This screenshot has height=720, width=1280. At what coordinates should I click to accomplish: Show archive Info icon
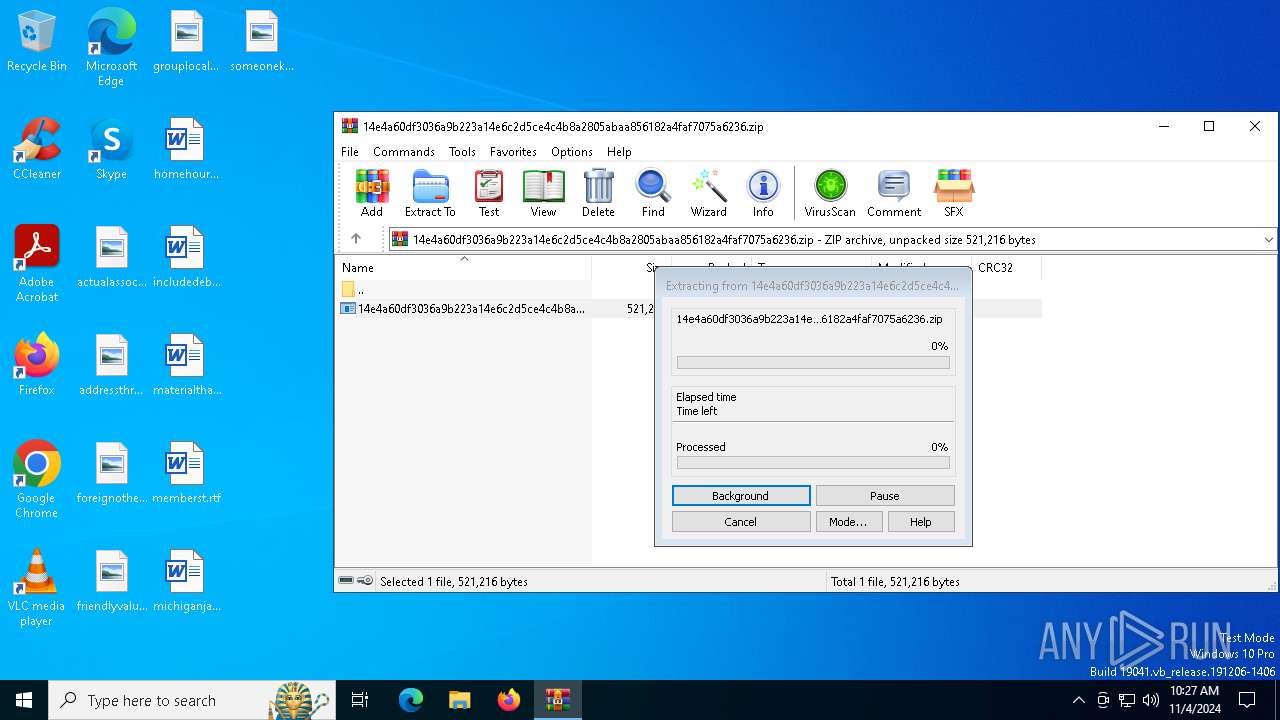click(763, 193)
